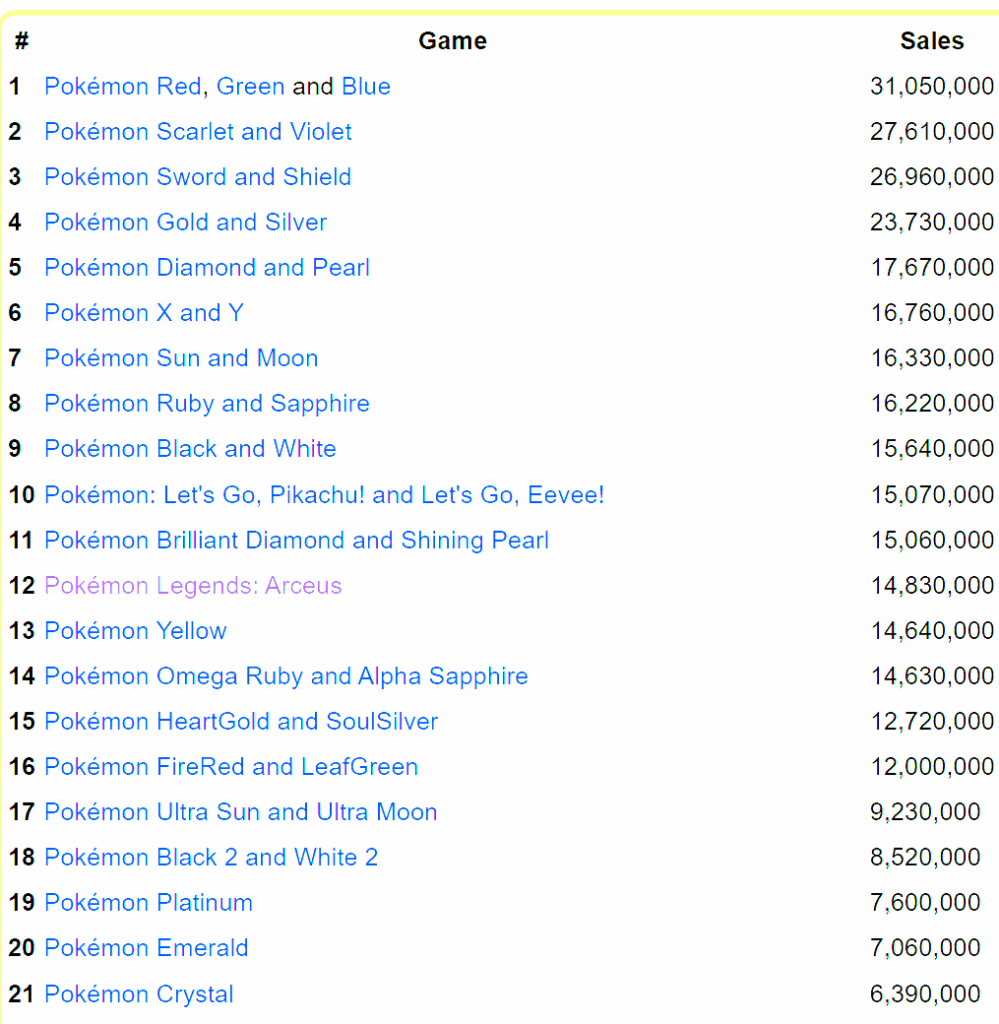
Task: Open the Pokémon X and Y page
Action: pyautogui.click(x=143, y=312)
